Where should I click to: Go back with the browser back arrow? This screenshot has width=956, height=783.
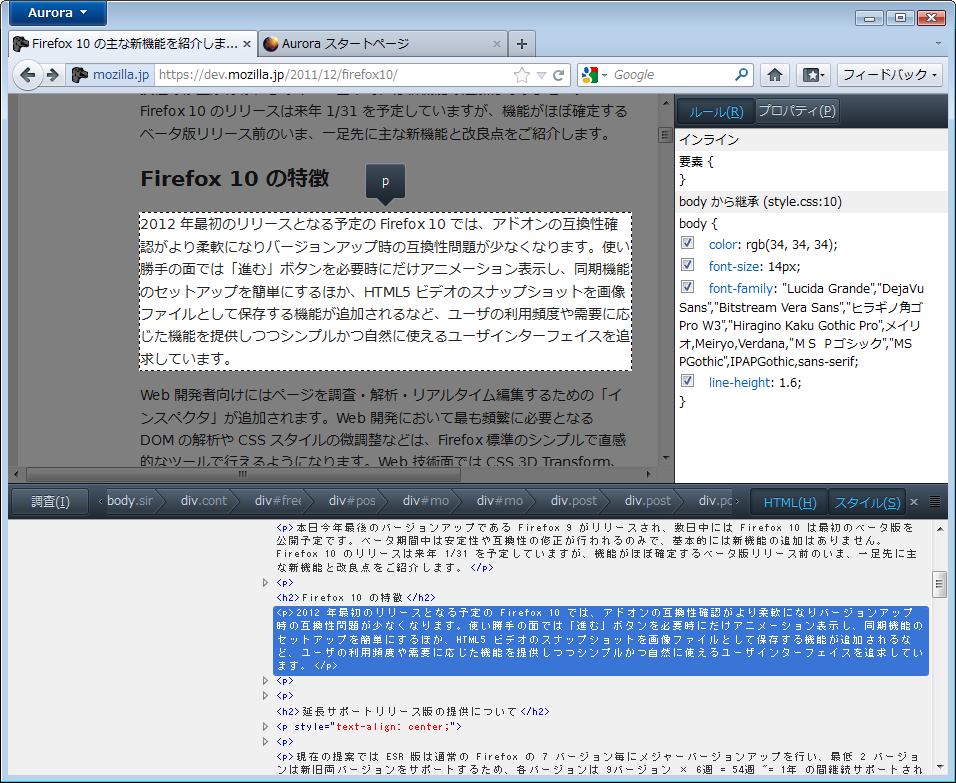(27, 75)
